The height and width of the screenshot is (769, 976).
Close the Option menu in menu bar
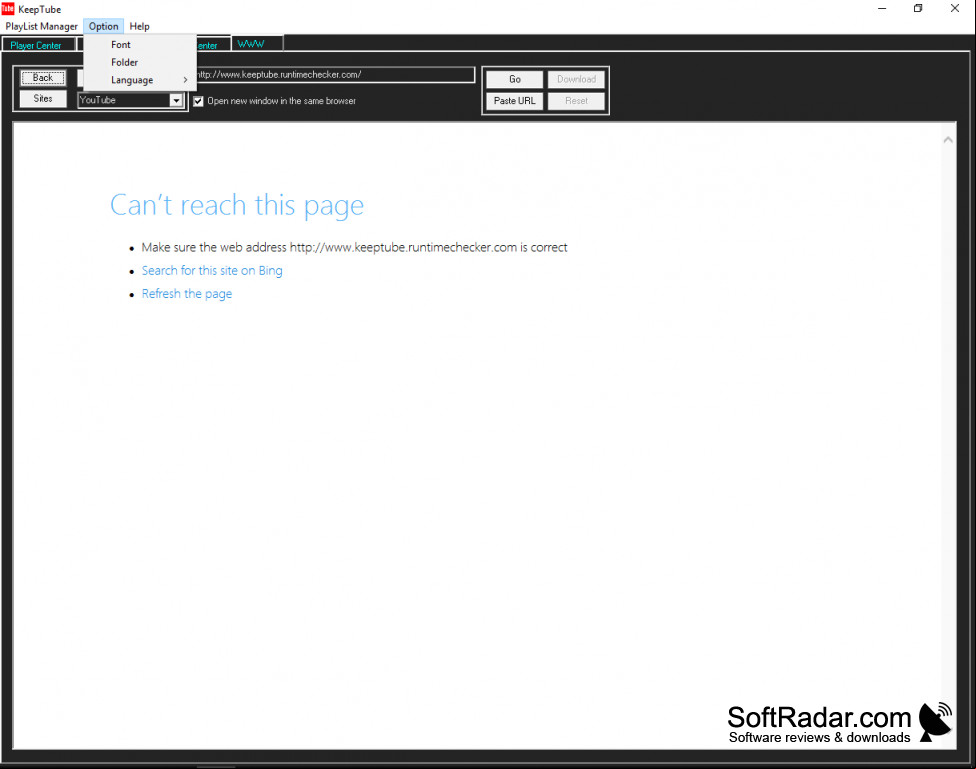tap(103, 26)
